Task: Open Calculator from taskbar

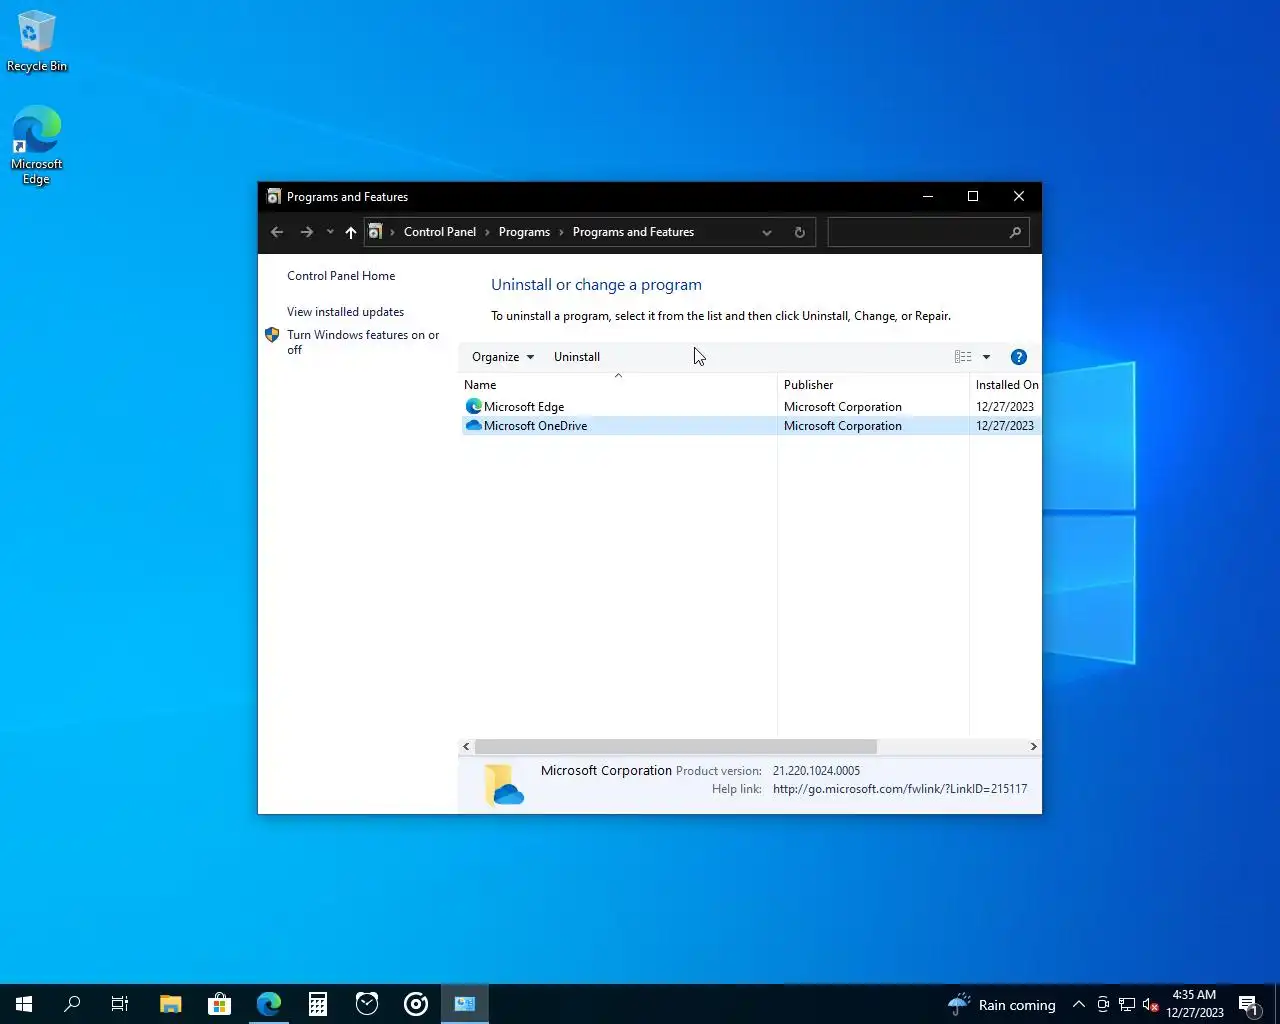Action: [x=318, y=1004]
